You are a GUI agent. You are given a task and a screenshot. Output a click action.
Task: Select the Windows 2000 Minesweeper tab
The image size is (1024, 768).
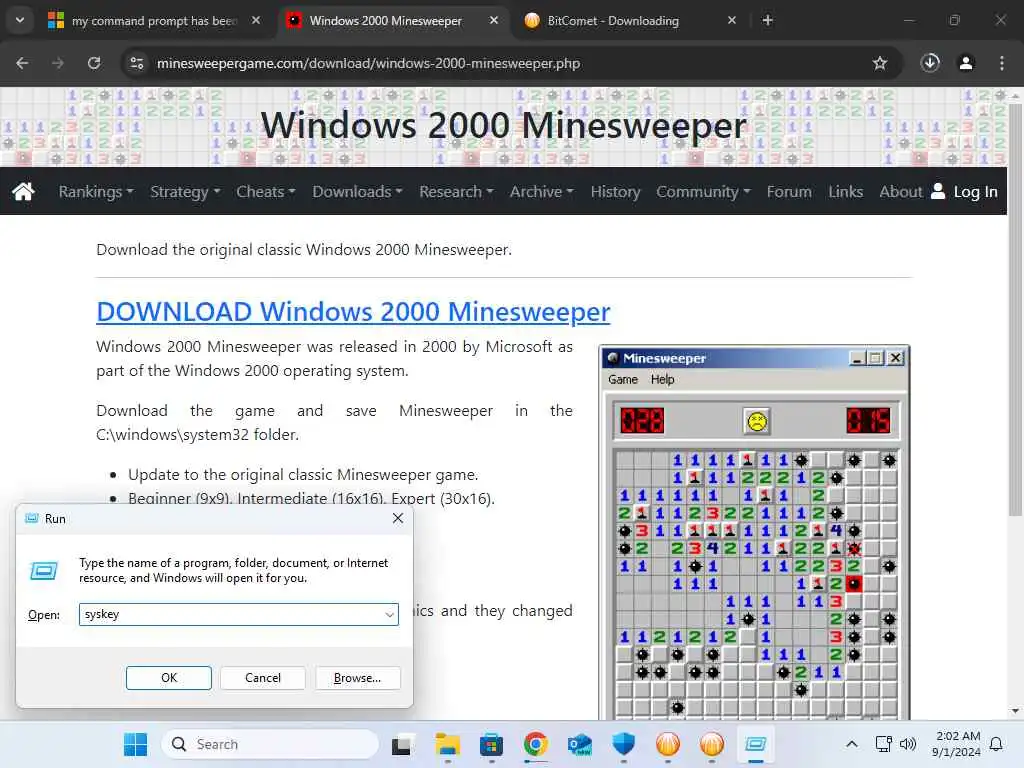pos(385,21)
